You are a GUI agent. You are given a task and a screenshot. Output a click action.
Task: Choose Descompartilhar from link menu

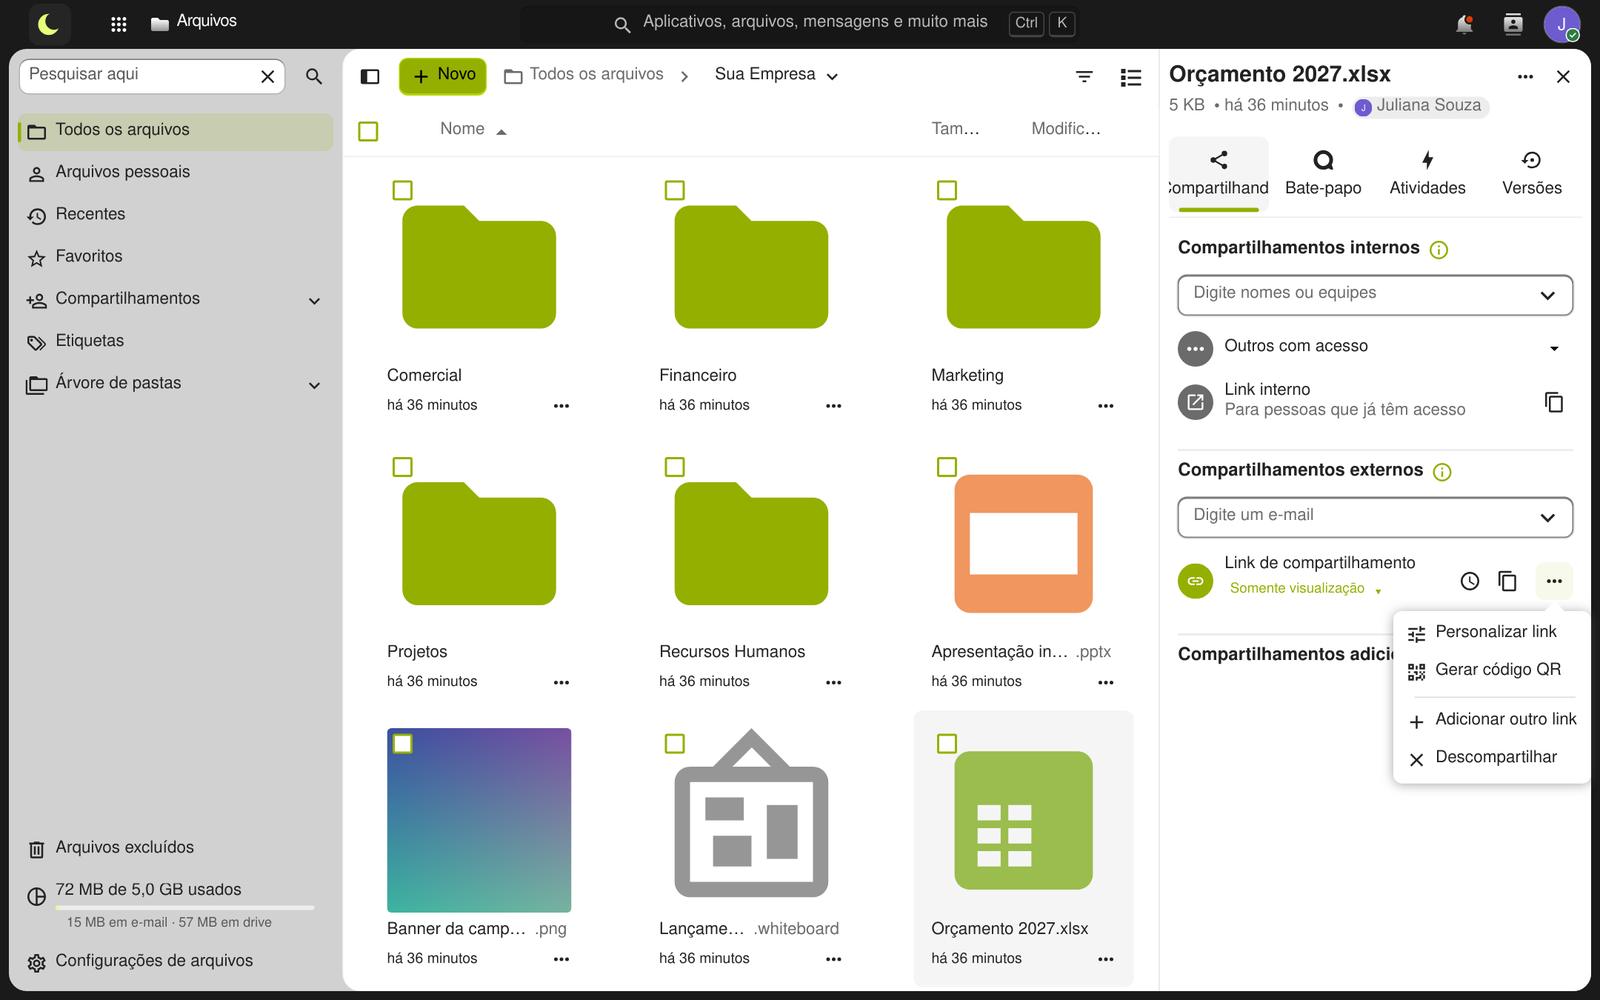click(x=1491, y=757)
